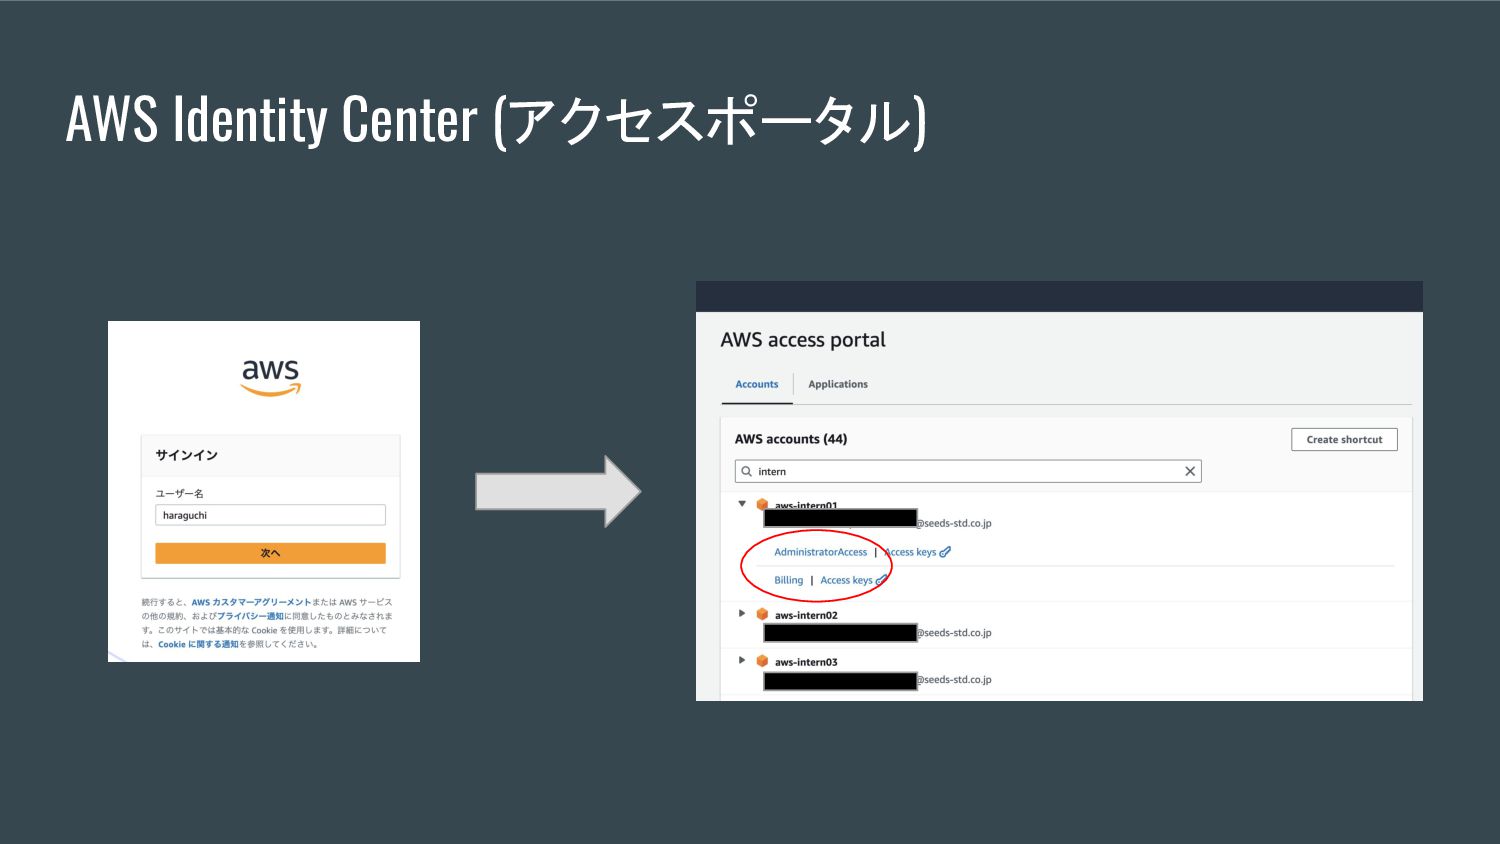The height and width of the screenshot is (844, 1500).
Task: Switch to the Accounts tab
Action: pos(757,384)
